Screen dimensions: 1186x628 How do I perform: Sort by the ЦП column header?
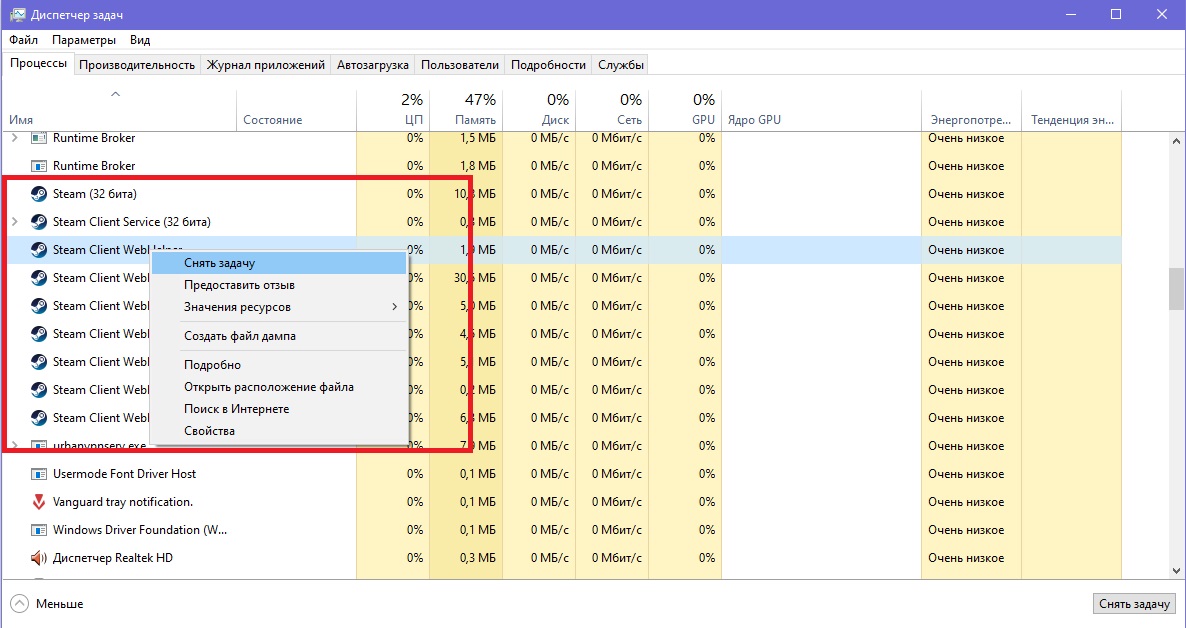tap(393, 110)
